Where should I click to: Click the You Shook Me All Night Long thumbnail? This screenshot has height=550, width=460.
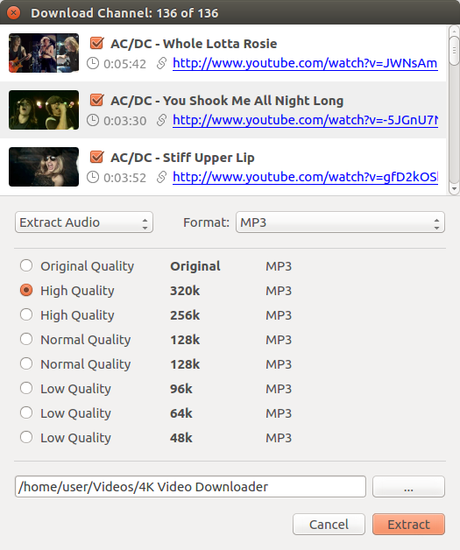[x=44, y=110]
